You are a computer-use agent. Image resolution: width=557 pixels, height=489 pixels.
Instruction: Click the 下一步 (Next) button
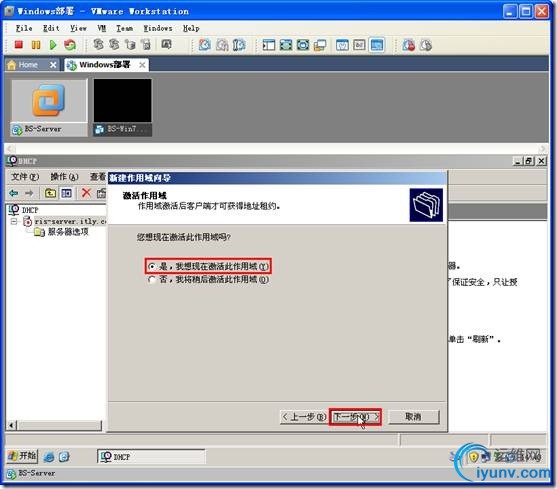pyautogui.click(x=355, y=417)
